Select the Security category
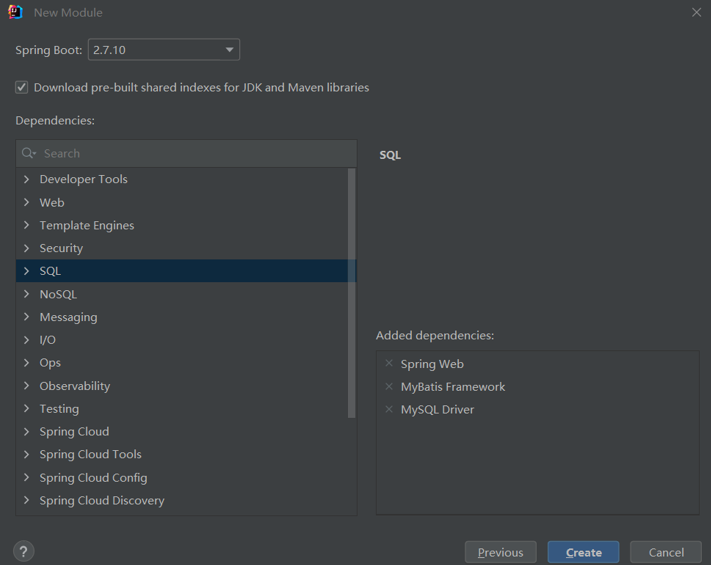 click(61, 248)
